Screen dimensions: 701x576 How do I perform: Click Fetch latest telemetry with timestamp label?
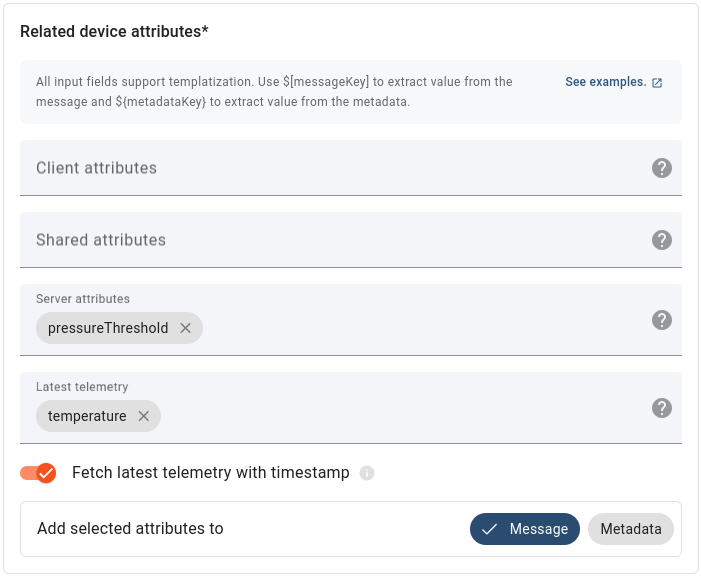click(211, 473)
